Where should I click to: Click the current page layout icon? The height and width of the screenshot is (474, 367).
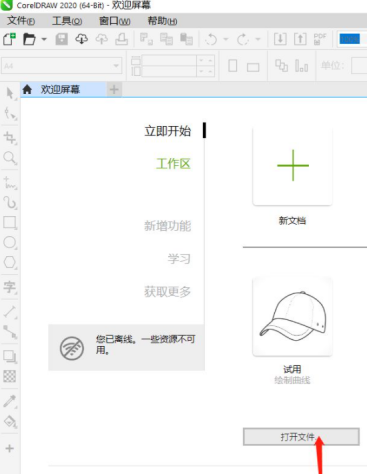(301, 66)
